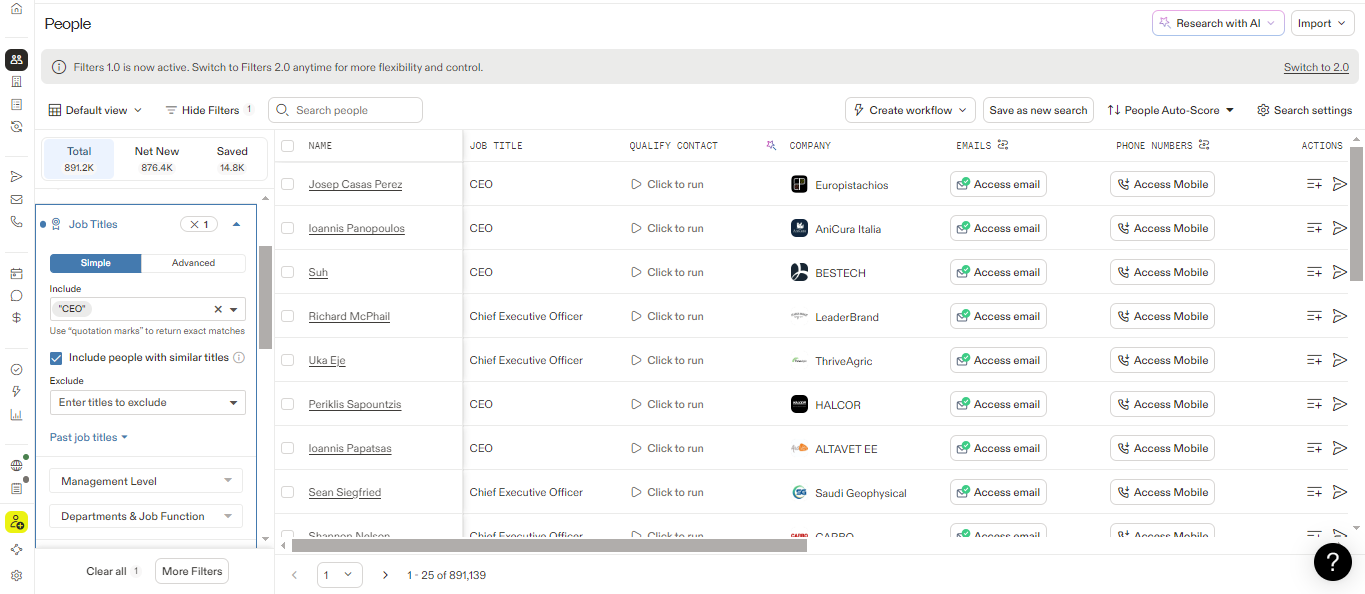Open the People section in left sidebar

click(16, 59)
